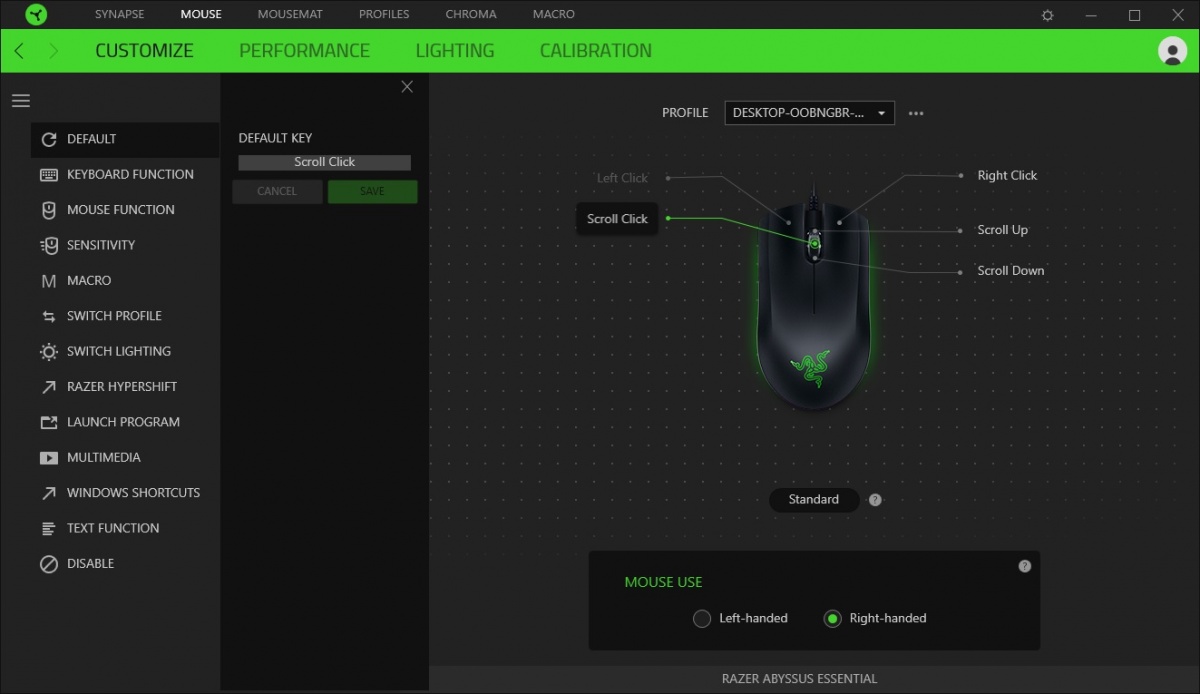Click the Keyboard Function keyboard icon
1200x694 pixels.
point(49,174)
